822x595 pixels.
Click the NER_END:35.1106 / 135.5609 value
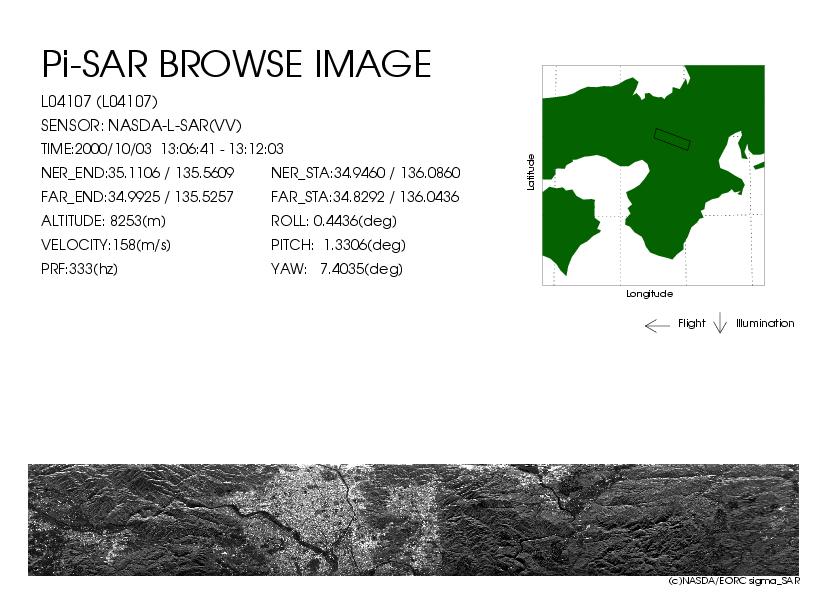(137, 173)
